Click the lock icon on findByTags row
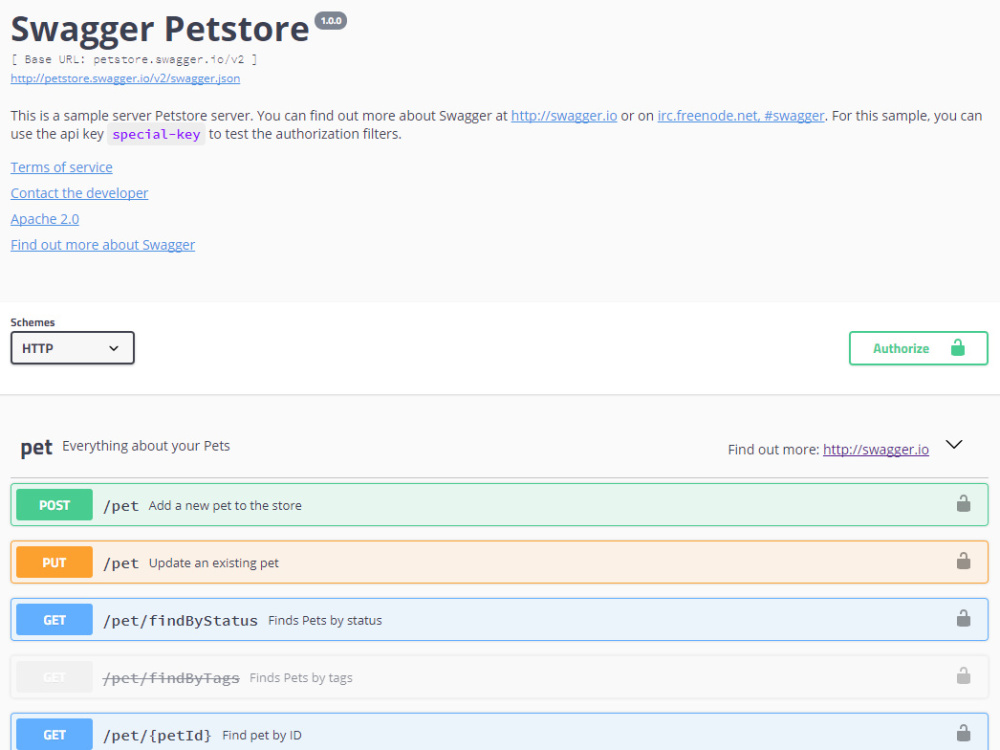 click(963, 676)
